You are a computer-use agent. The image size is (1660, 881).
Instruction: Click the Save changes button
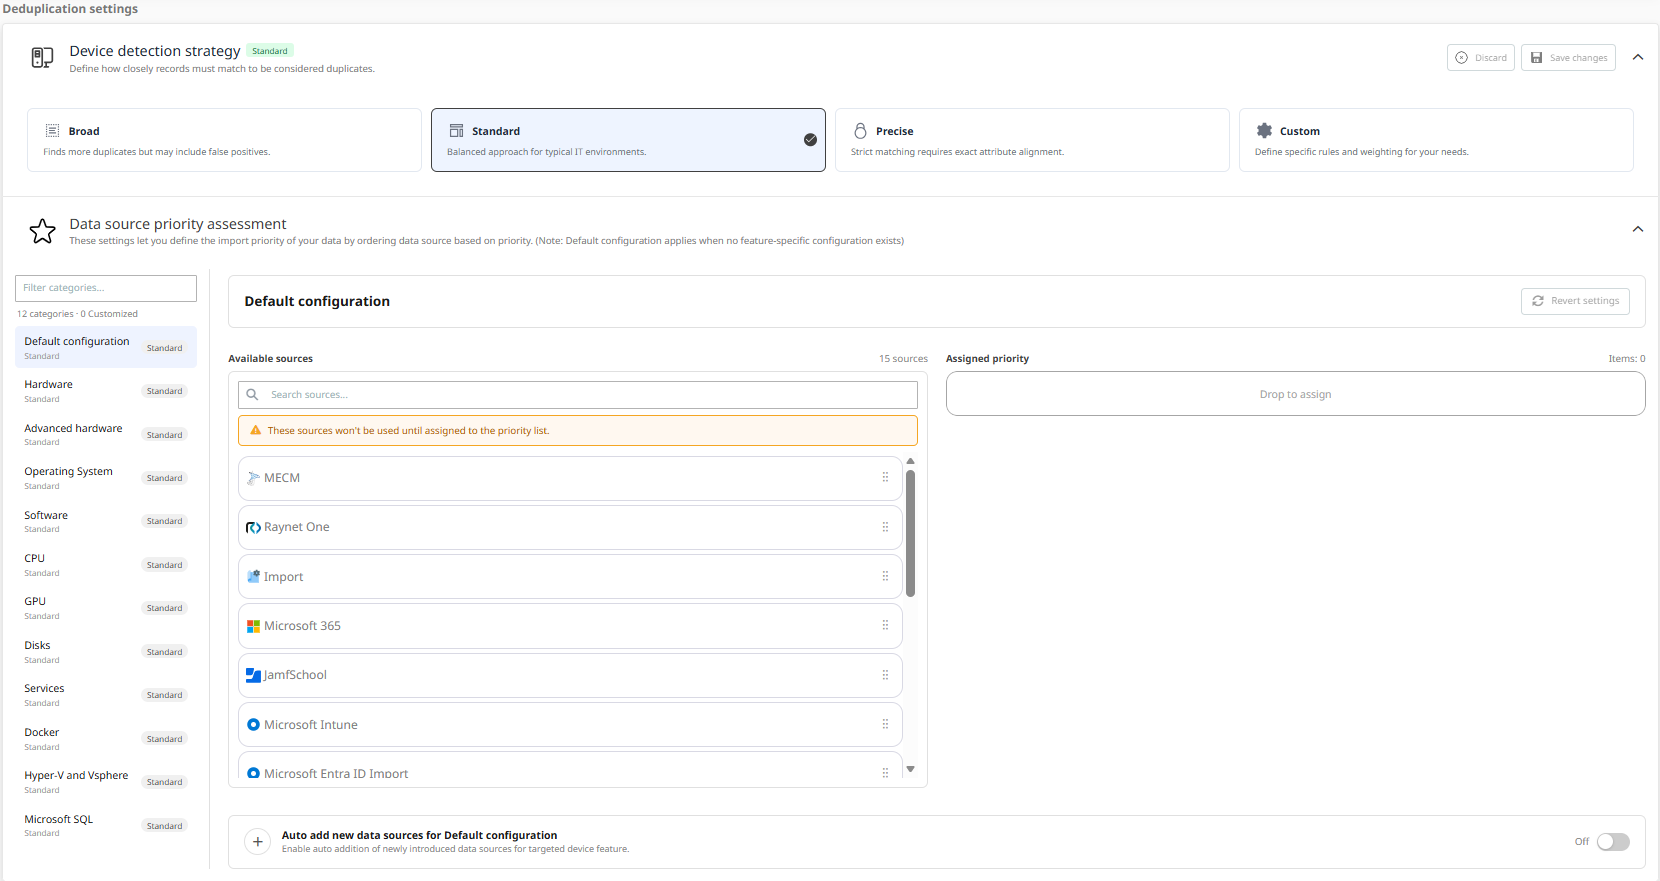[1568, 58]
